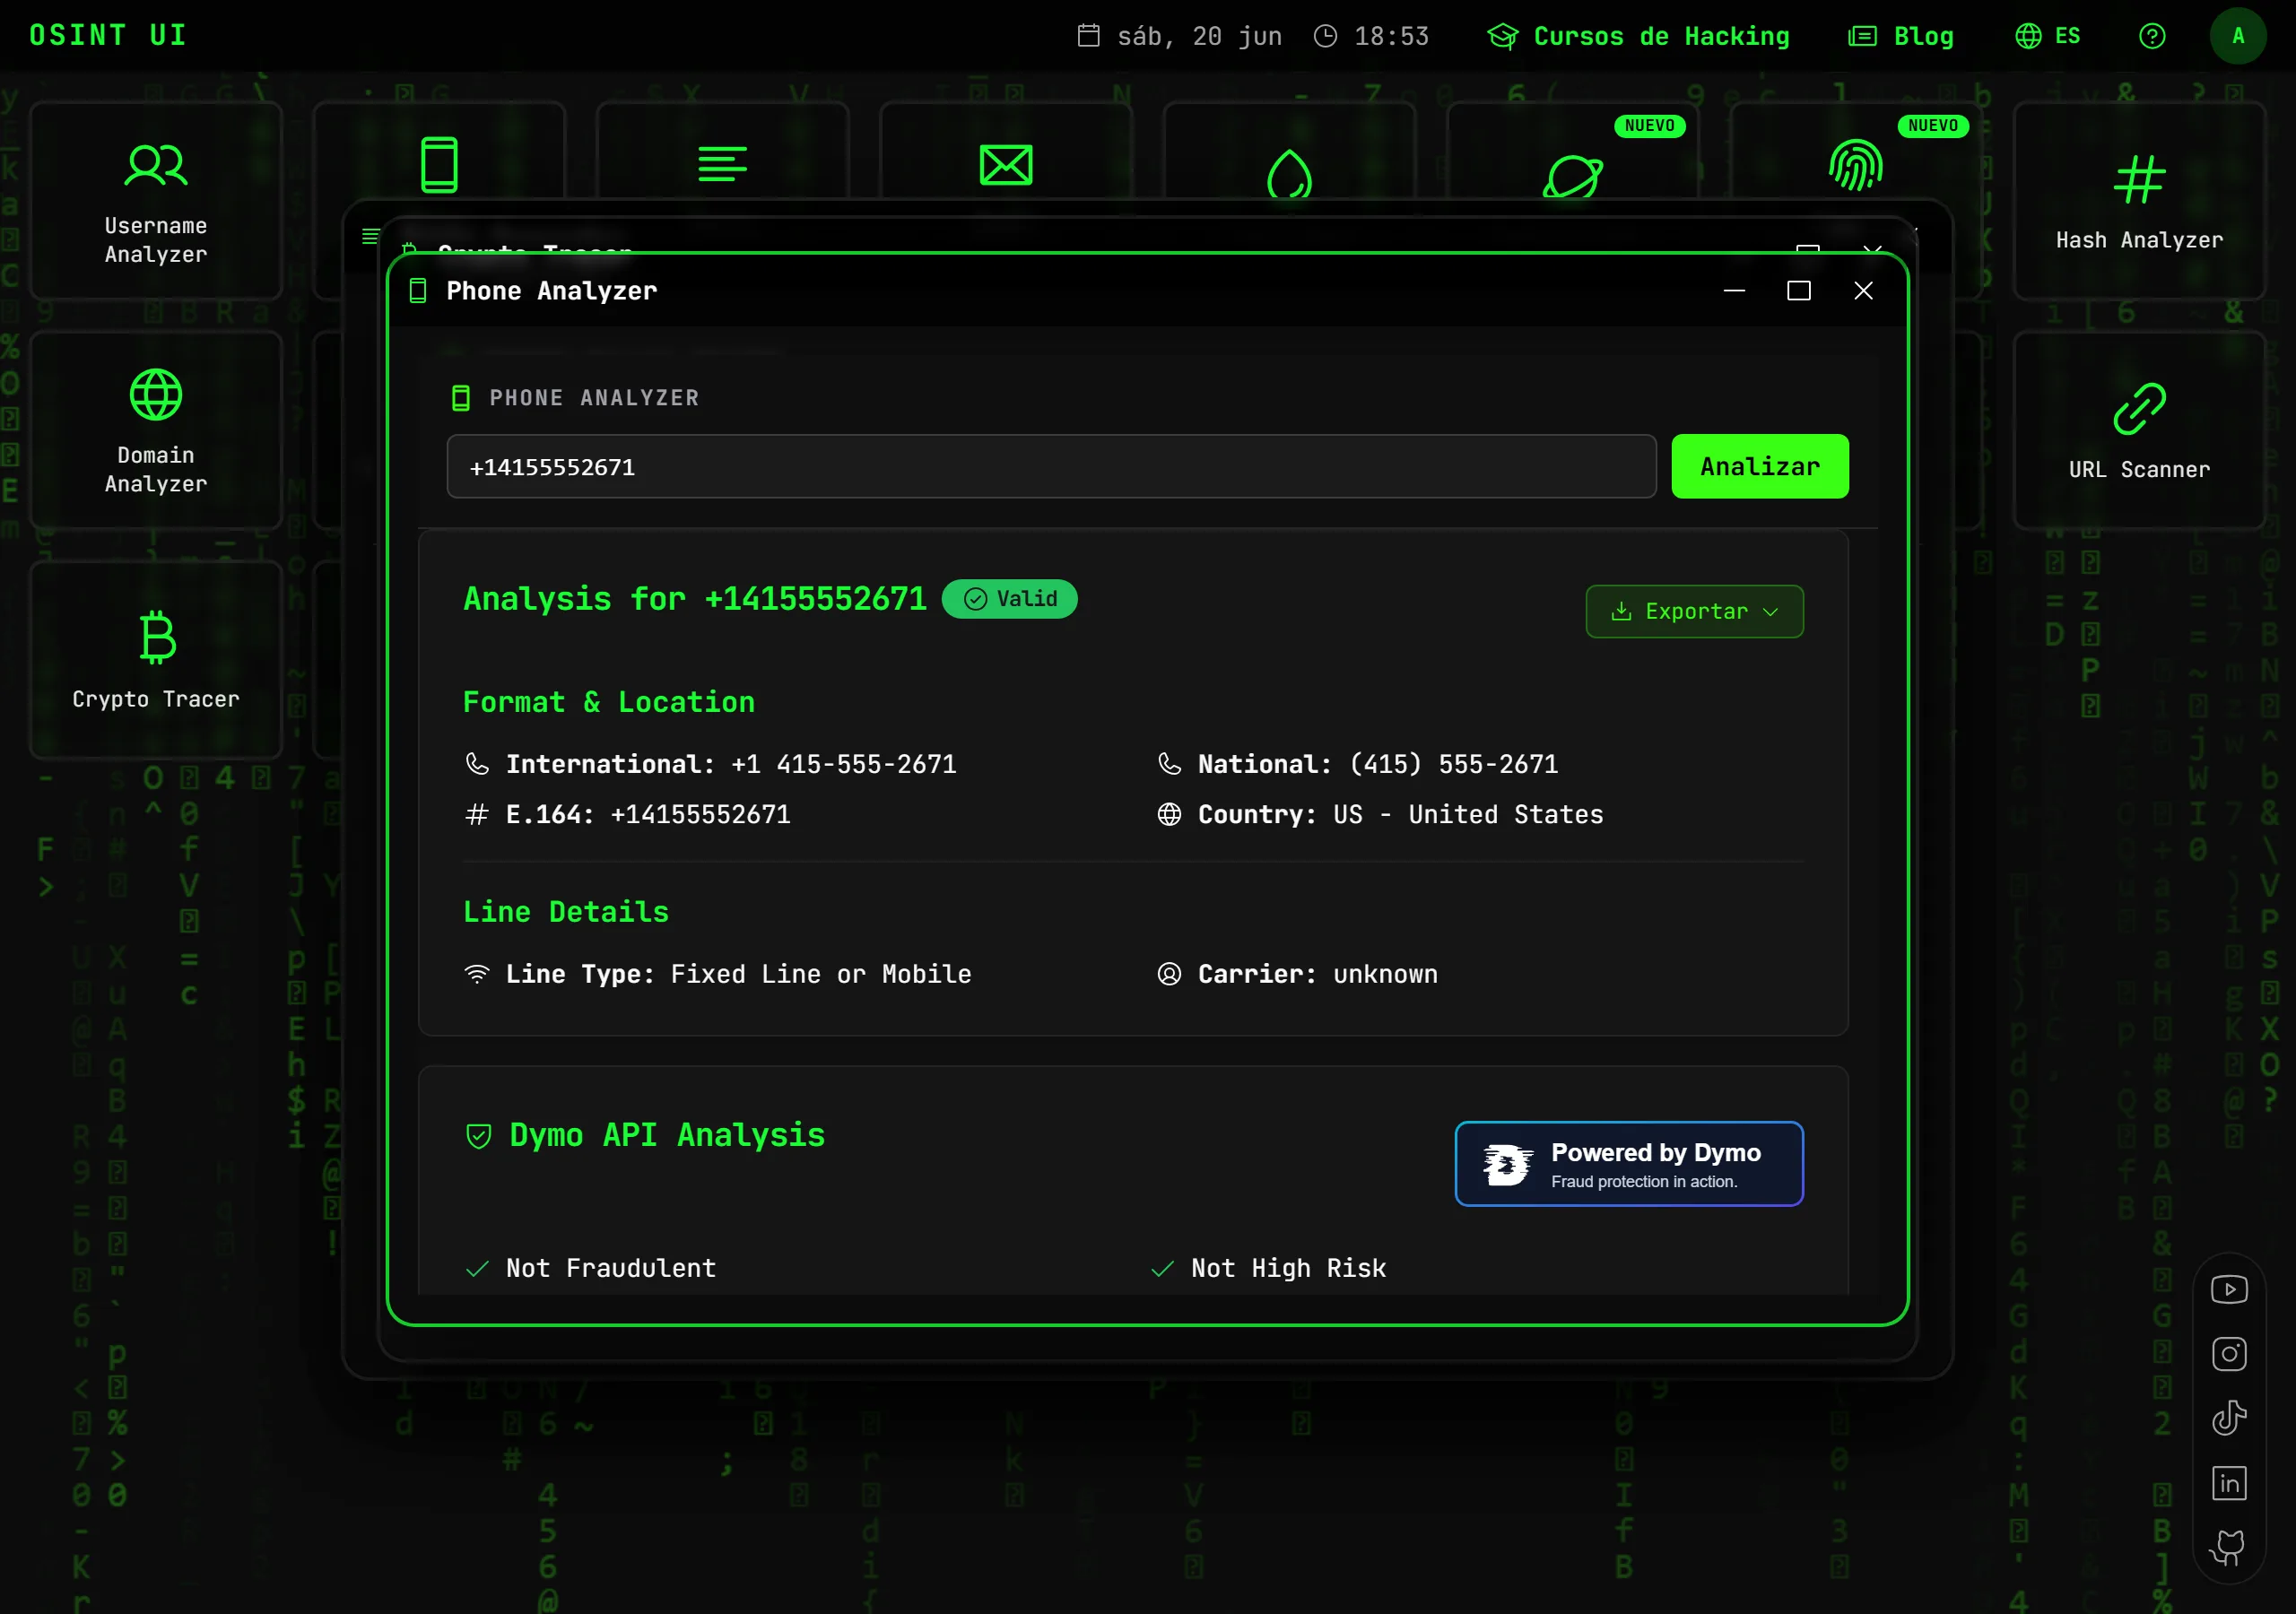The height and width of the screenshot is (1614, 2296).
Task: Click Line Type: Fixed Line or Mobile
Action: click(x=719, y=974)
